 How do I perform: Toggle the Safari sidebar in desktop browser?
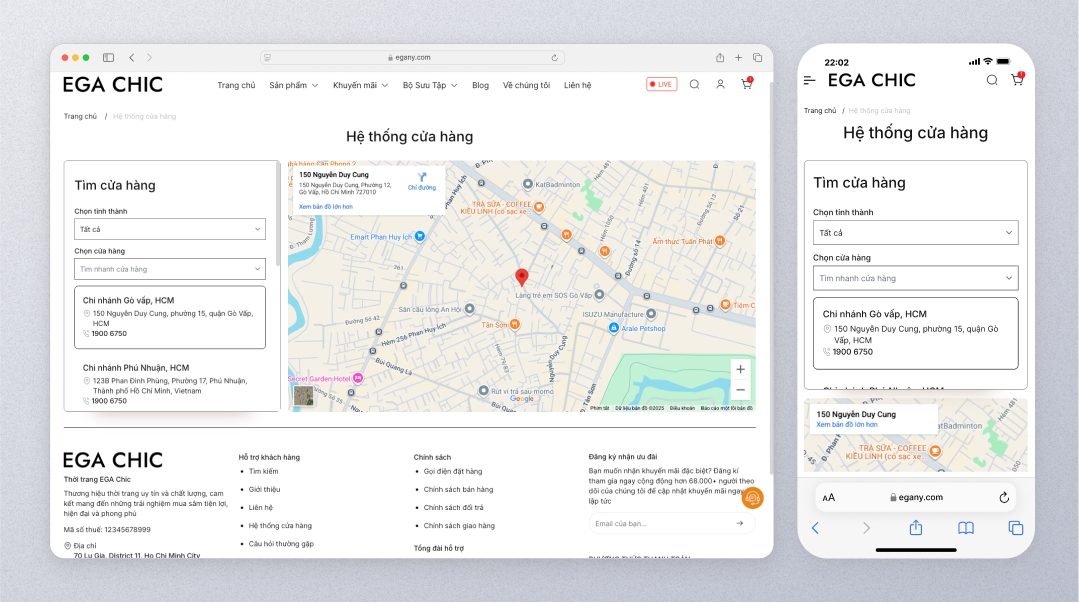pos(108,58)
